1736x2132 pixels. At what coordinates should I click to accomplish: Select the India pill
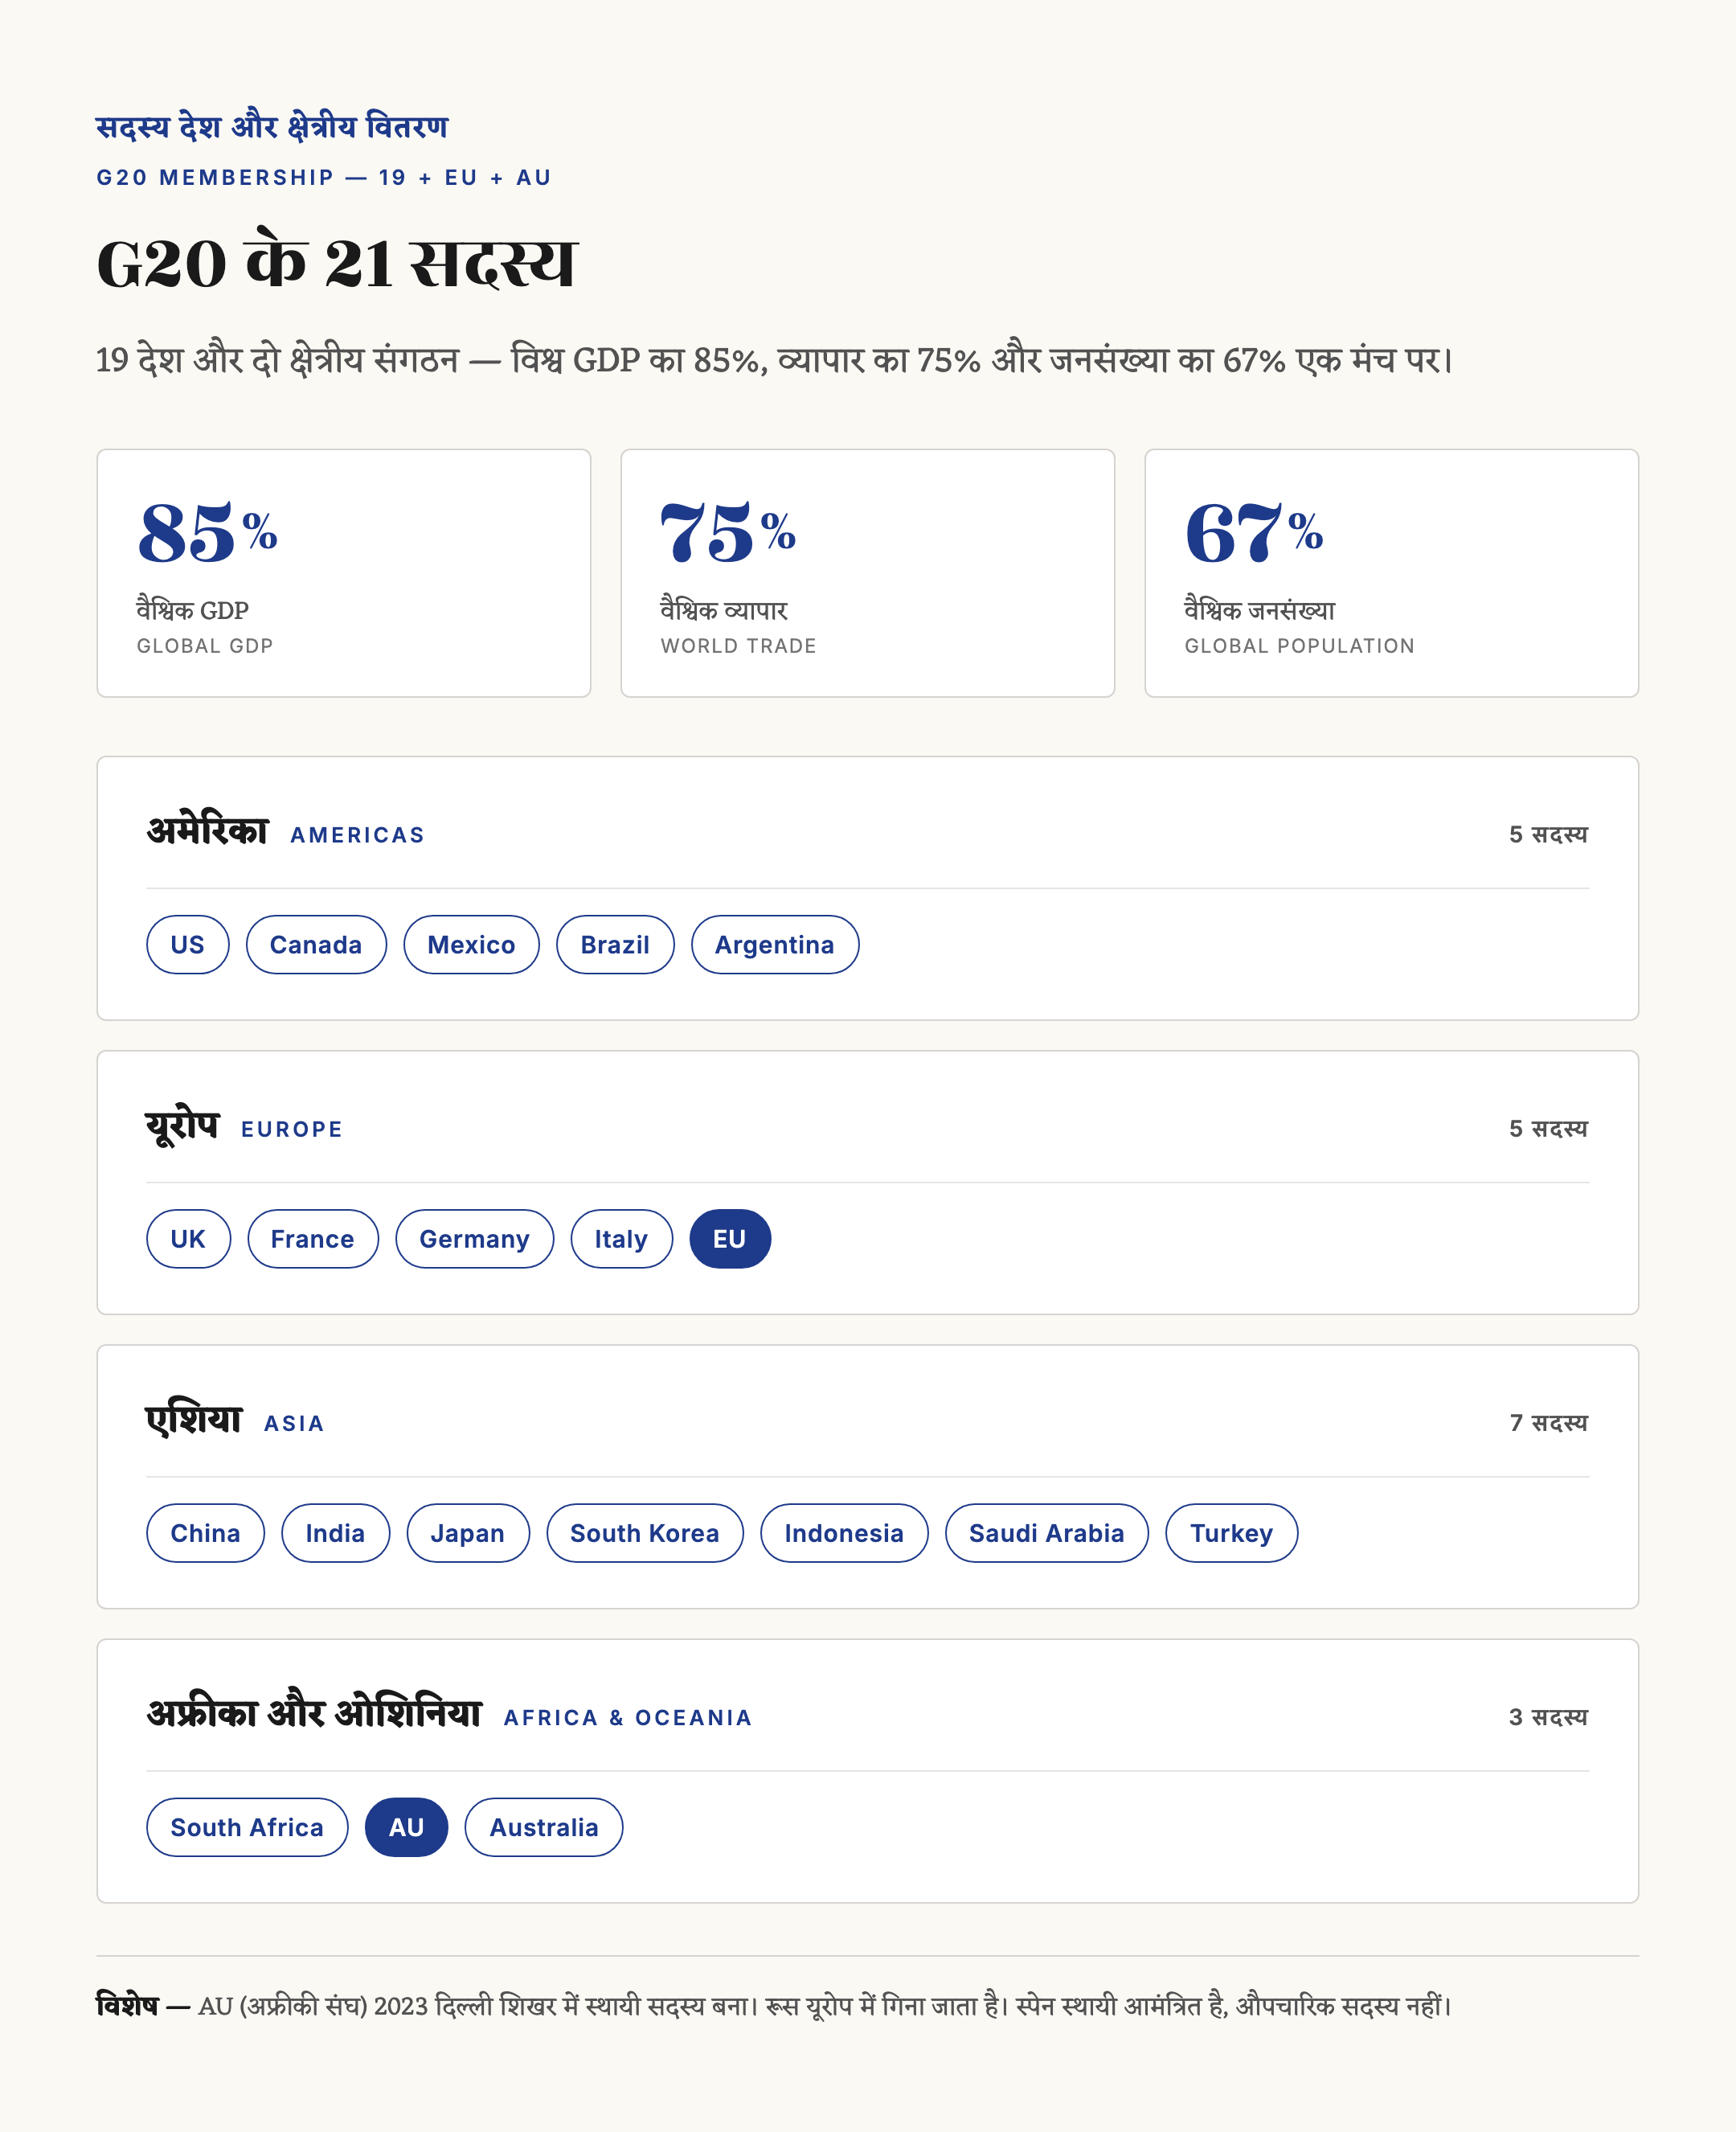335,1532
